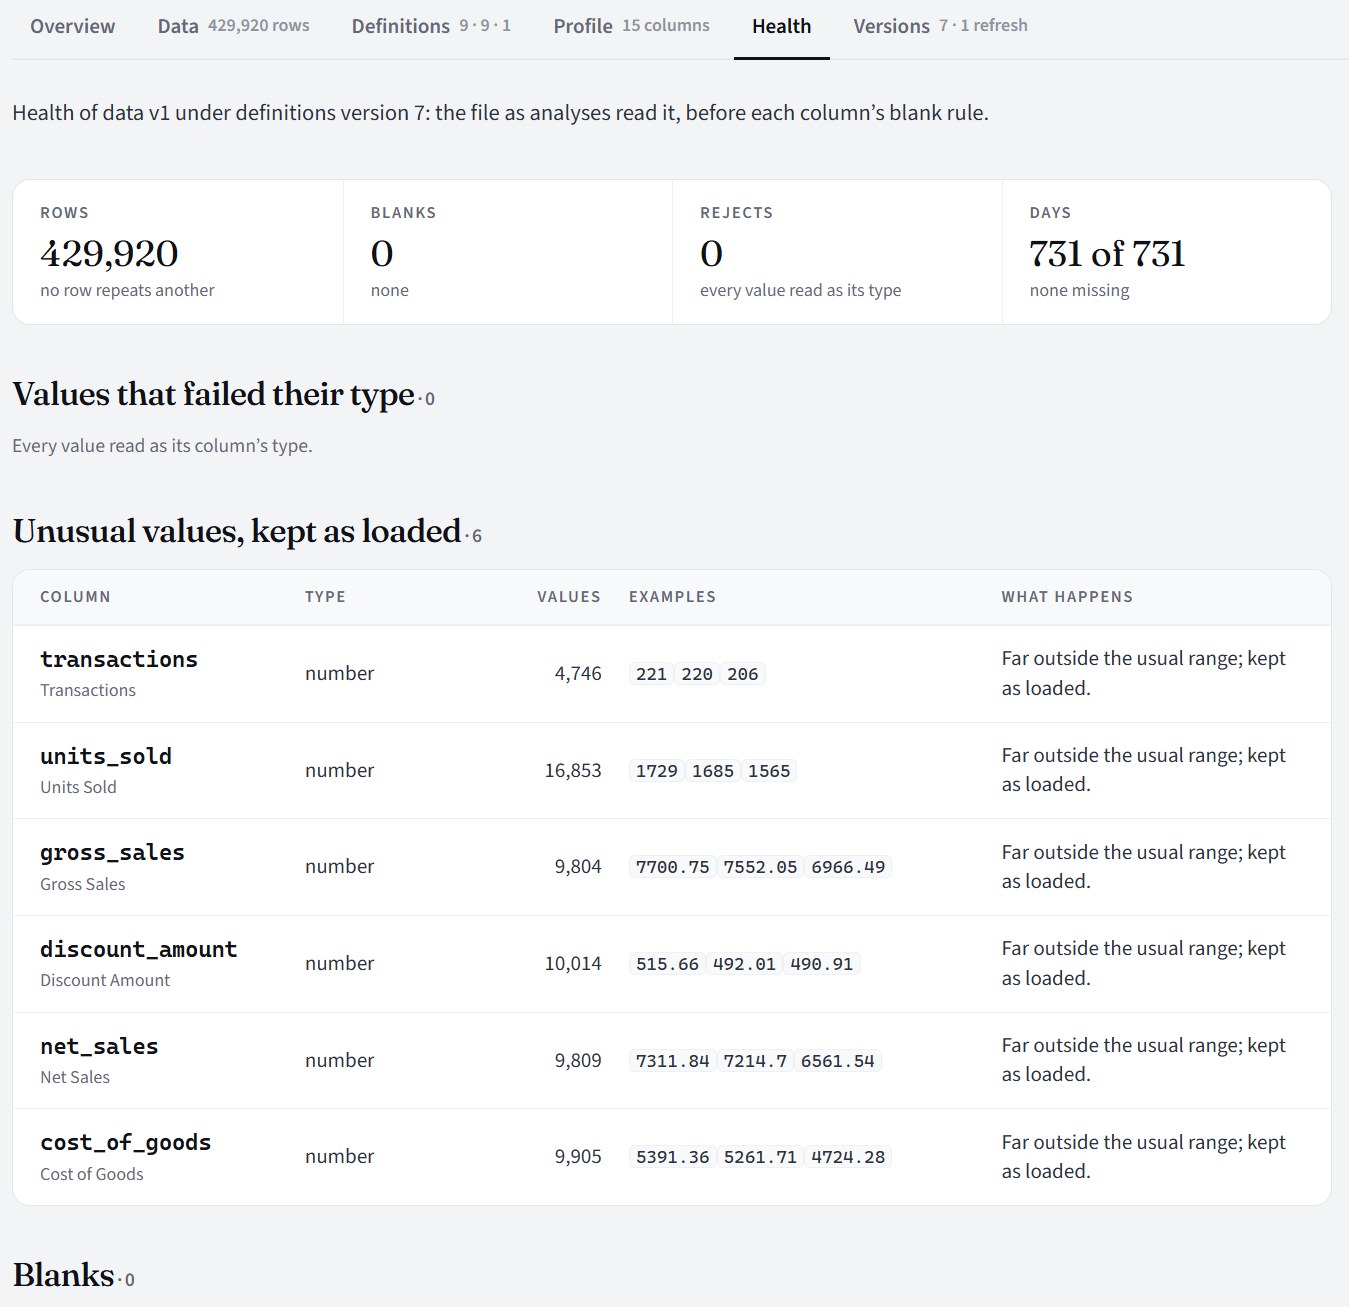Click the Values that failed their type heading
This screenshot has height=1307, width=1349.
[213, 394]
